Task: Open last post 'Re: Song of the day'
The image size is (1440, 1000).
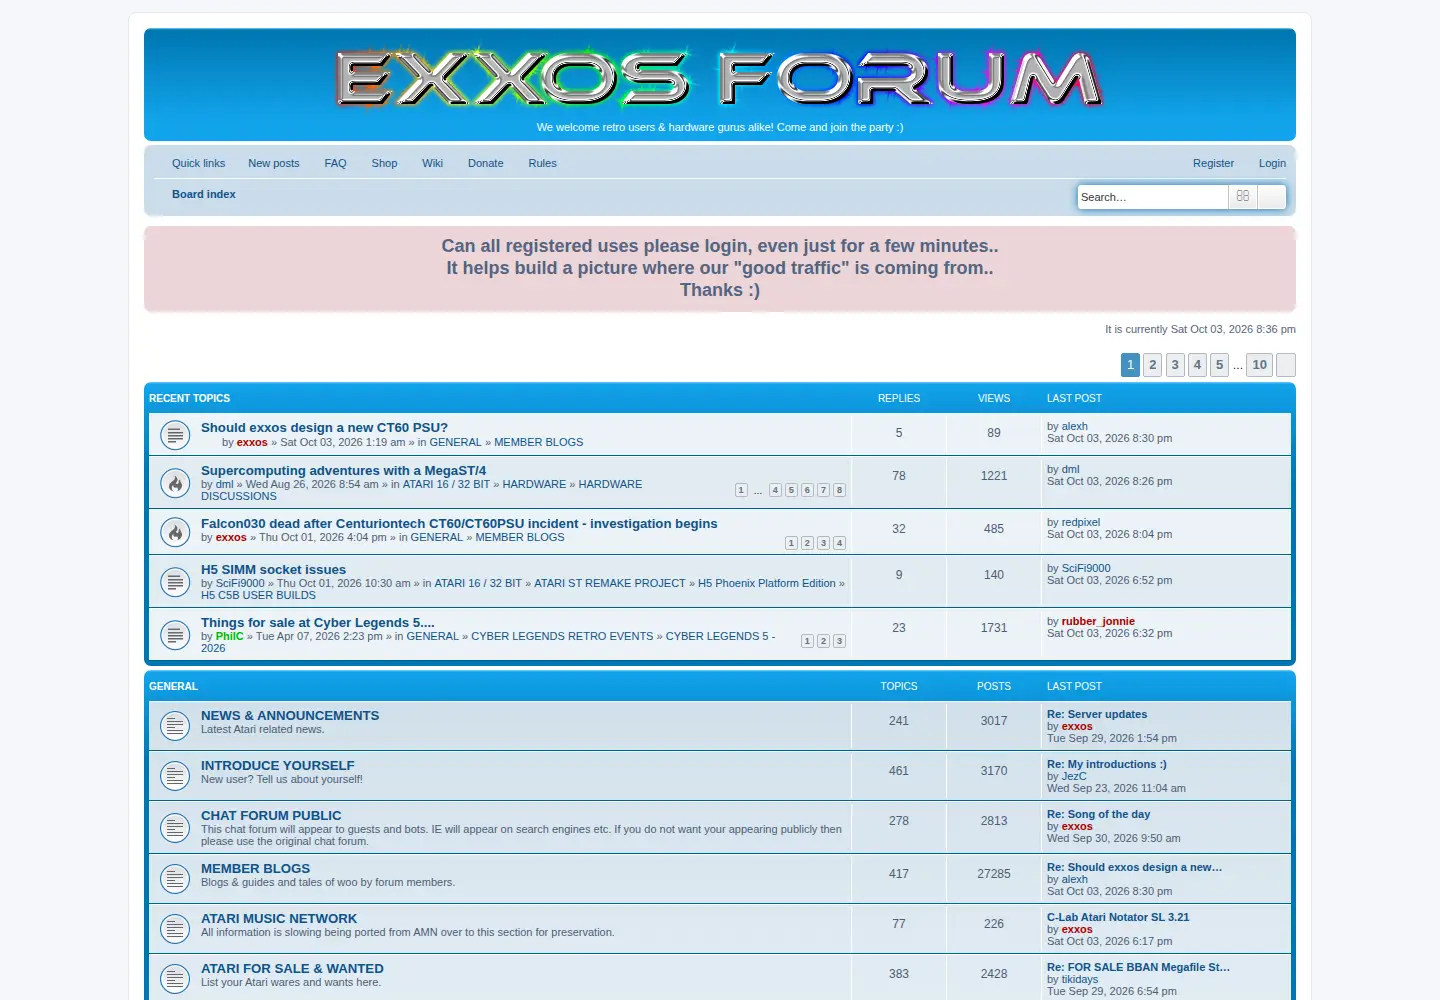Action: click(x=1098, y=814)
